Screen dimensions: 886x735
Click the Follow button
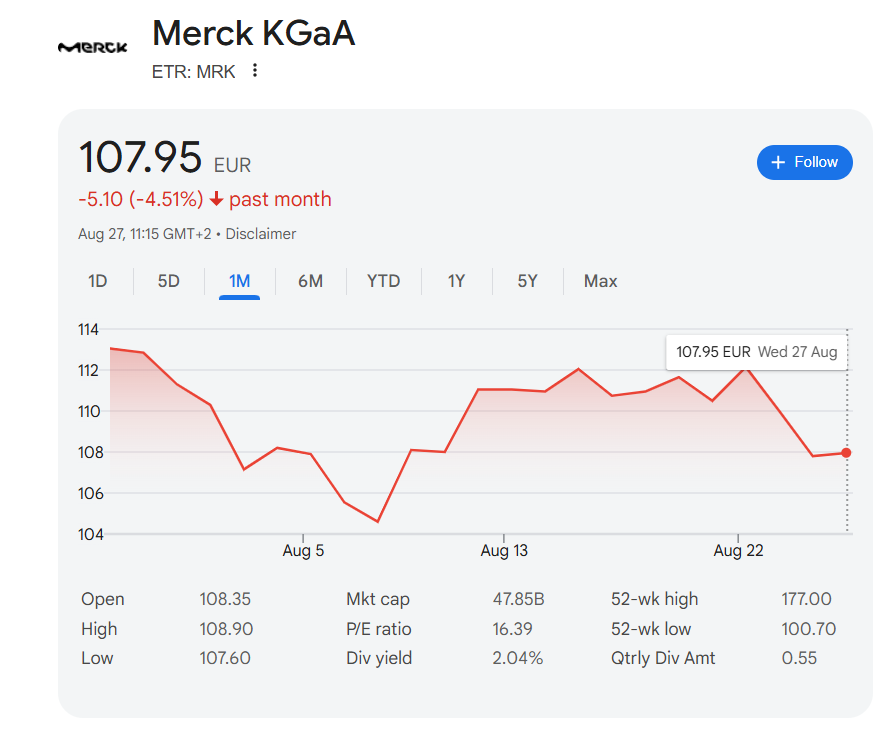tap(805, 163)
